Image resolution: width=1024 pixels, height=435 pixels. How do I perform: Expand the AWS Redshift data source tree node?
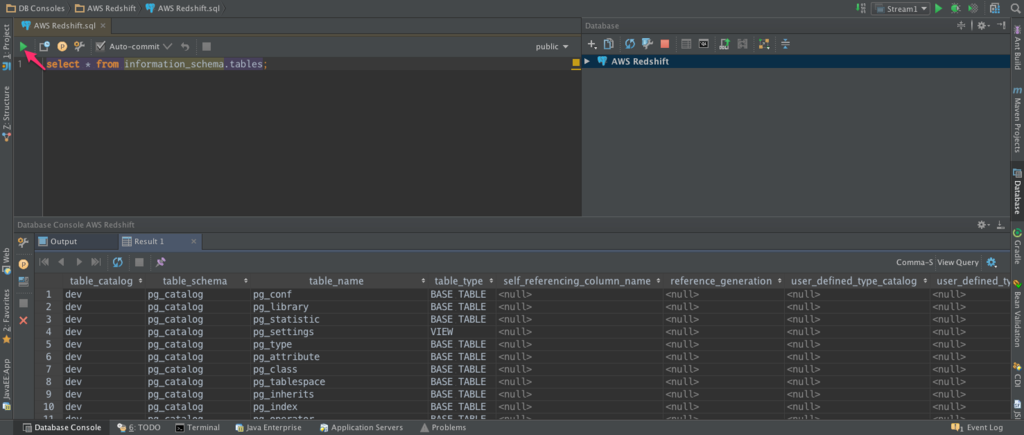[586, 61]
